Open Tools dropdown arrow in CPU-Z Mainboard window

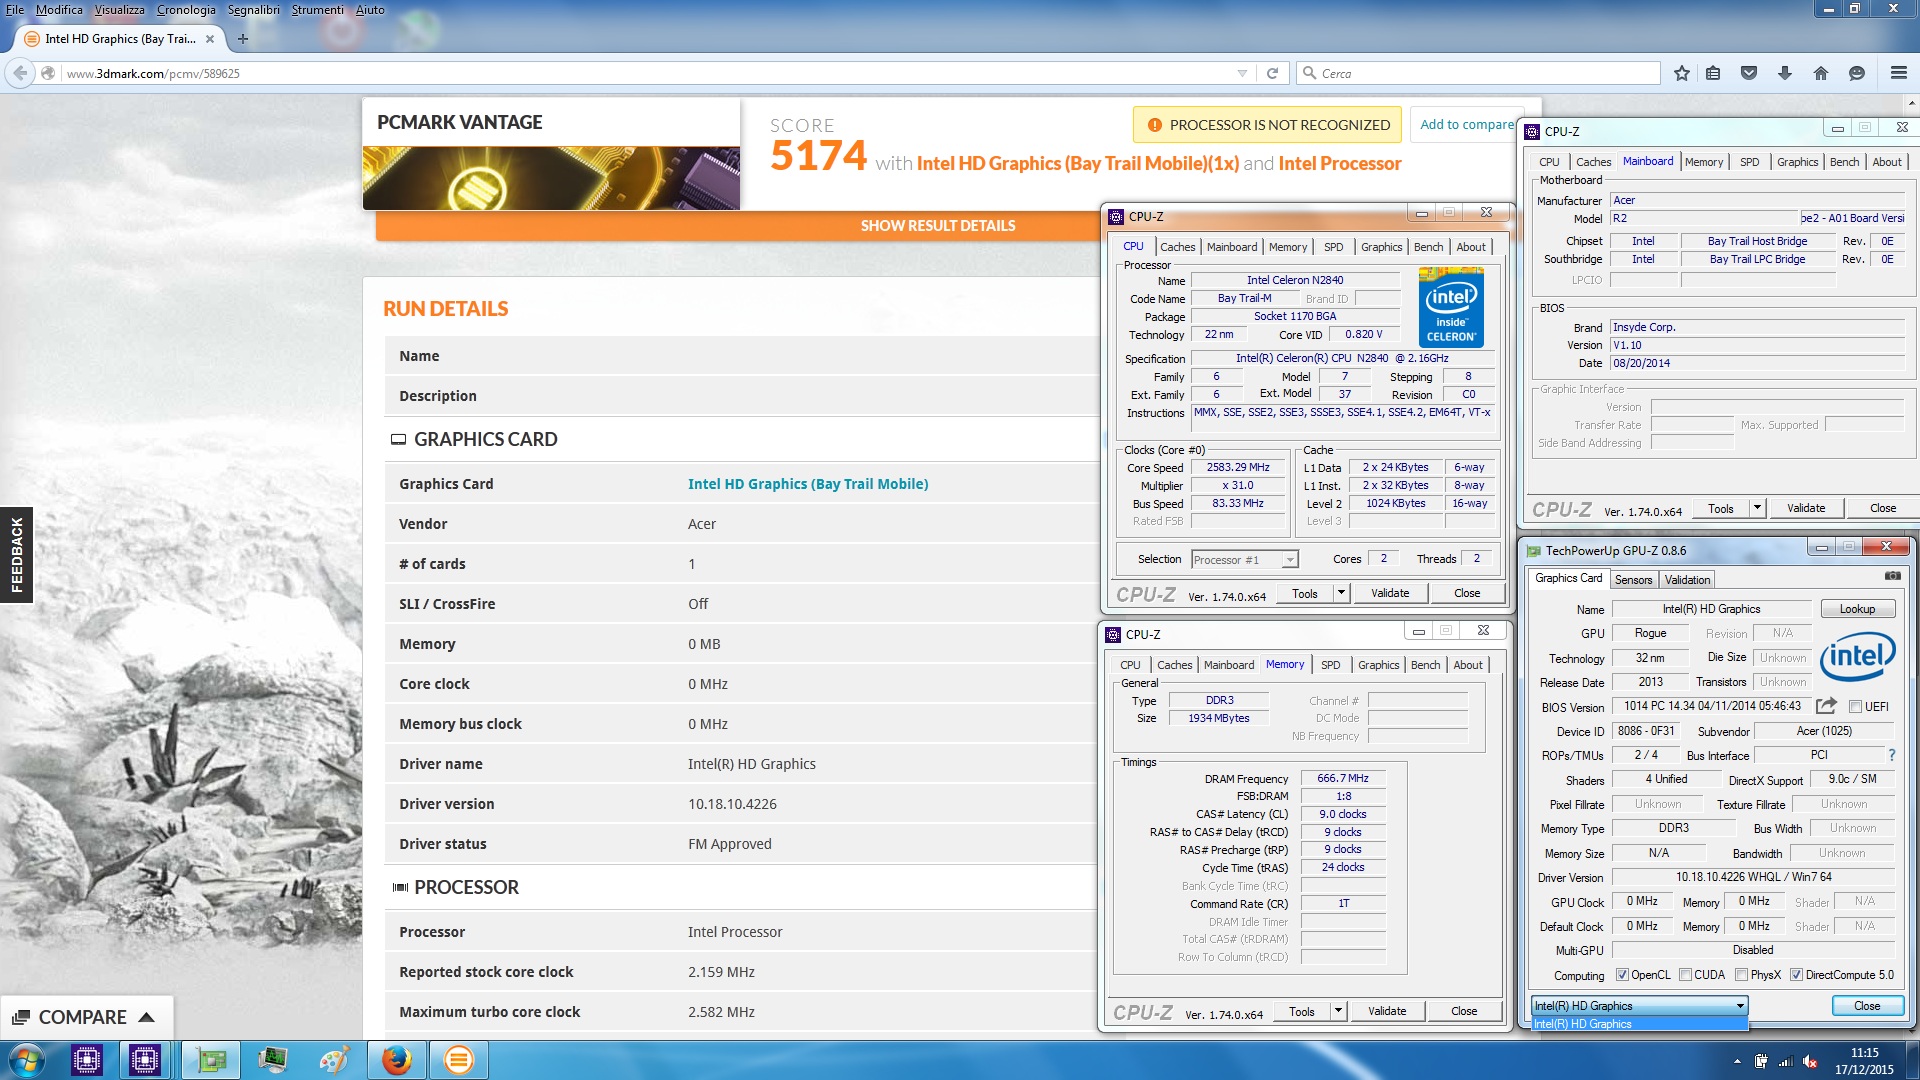pyautogui.click(x=1756, y=508)
